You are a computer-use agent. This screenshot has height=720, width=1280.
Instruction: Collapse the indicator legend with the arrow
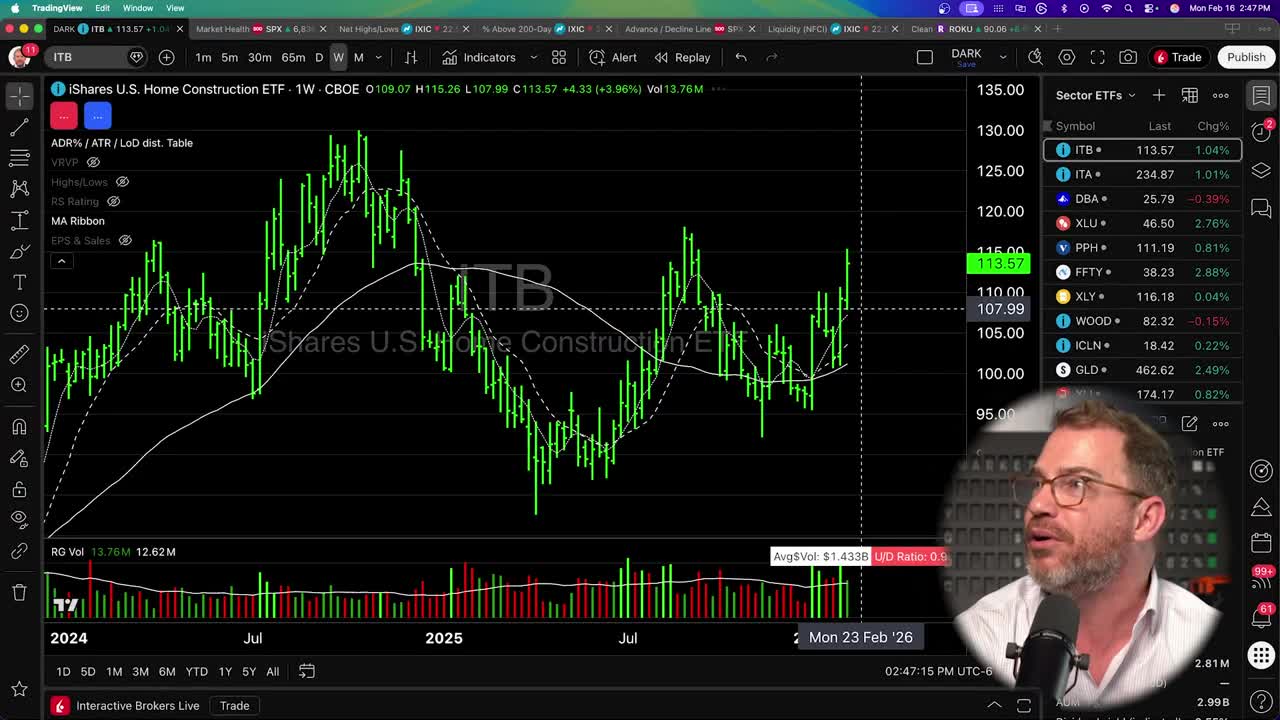tap(61, 260)
